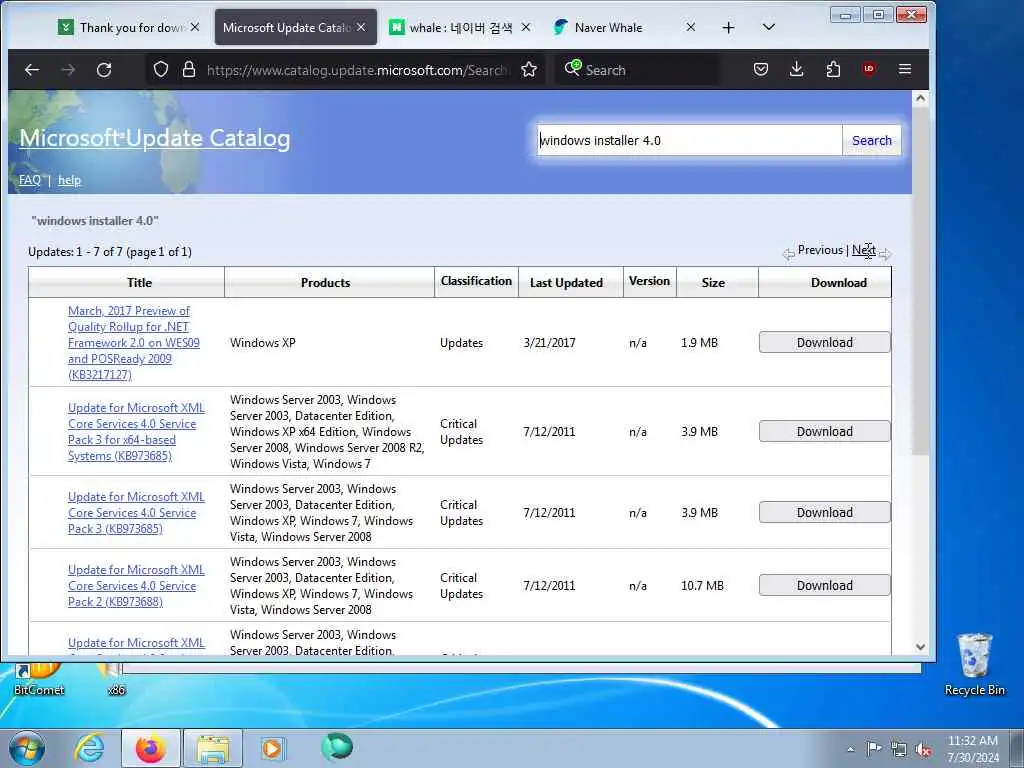
Task: Open the FAQ link
Action: click(29, 180)
